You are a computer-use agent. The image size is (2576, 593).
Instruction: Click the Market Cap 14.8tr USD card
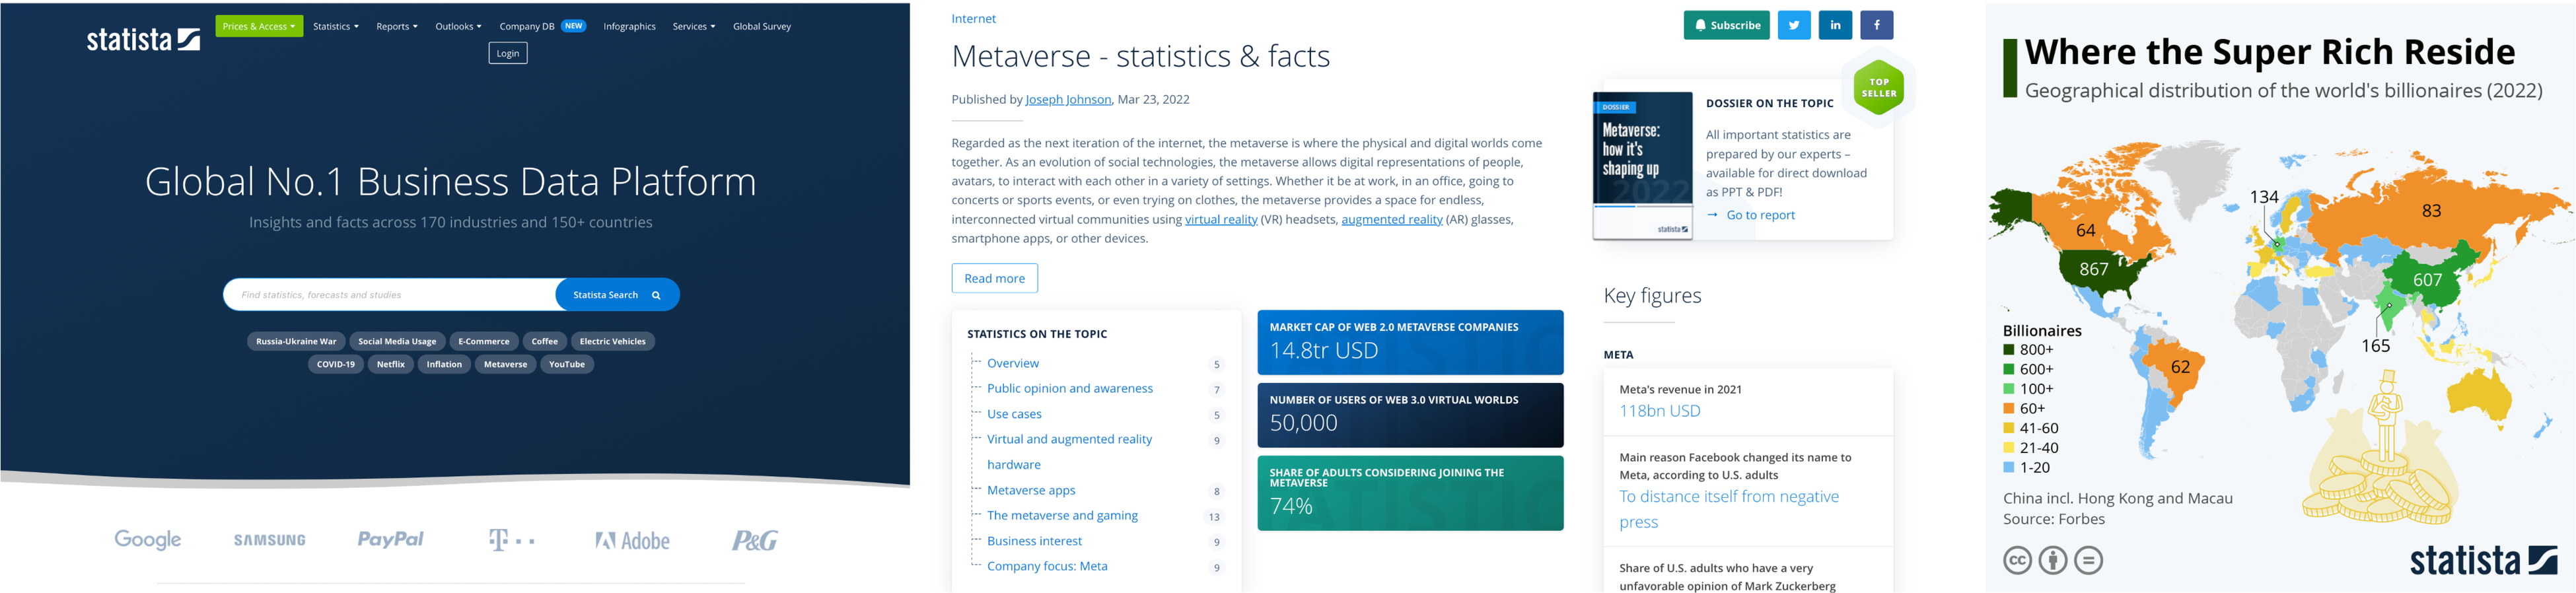(1410, 342)
